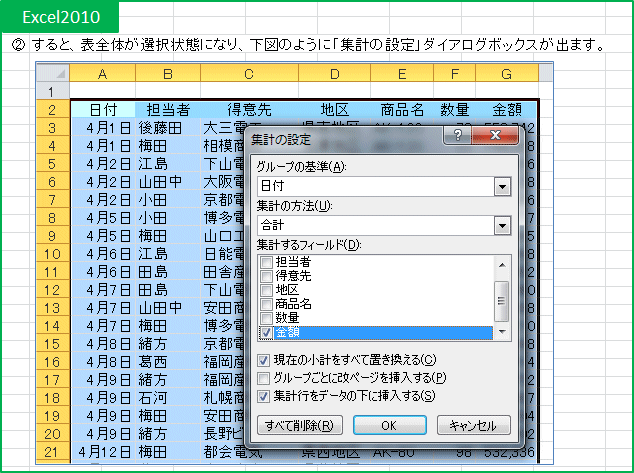Viewport: 634px width, 473px height.
Task: Select column G header
Action: [507, 74]
